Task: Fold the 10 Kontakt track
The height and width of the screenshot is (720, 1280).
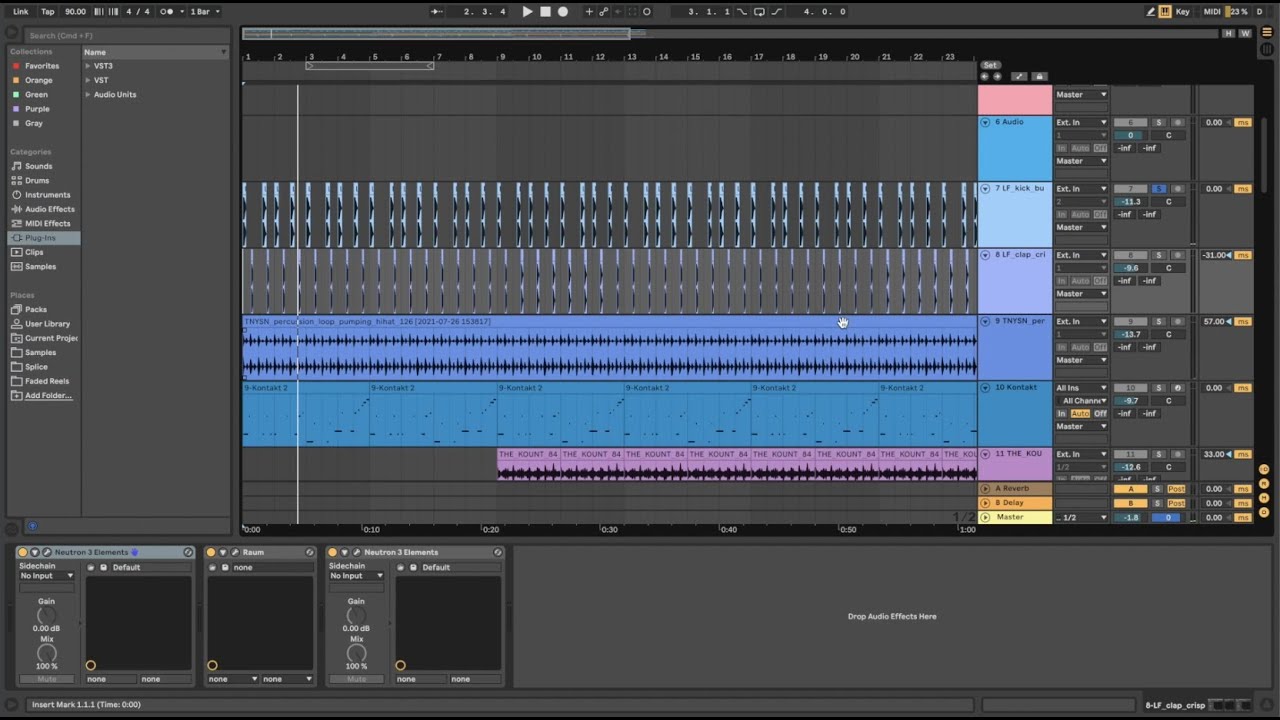Action: [x=985, y=387]
